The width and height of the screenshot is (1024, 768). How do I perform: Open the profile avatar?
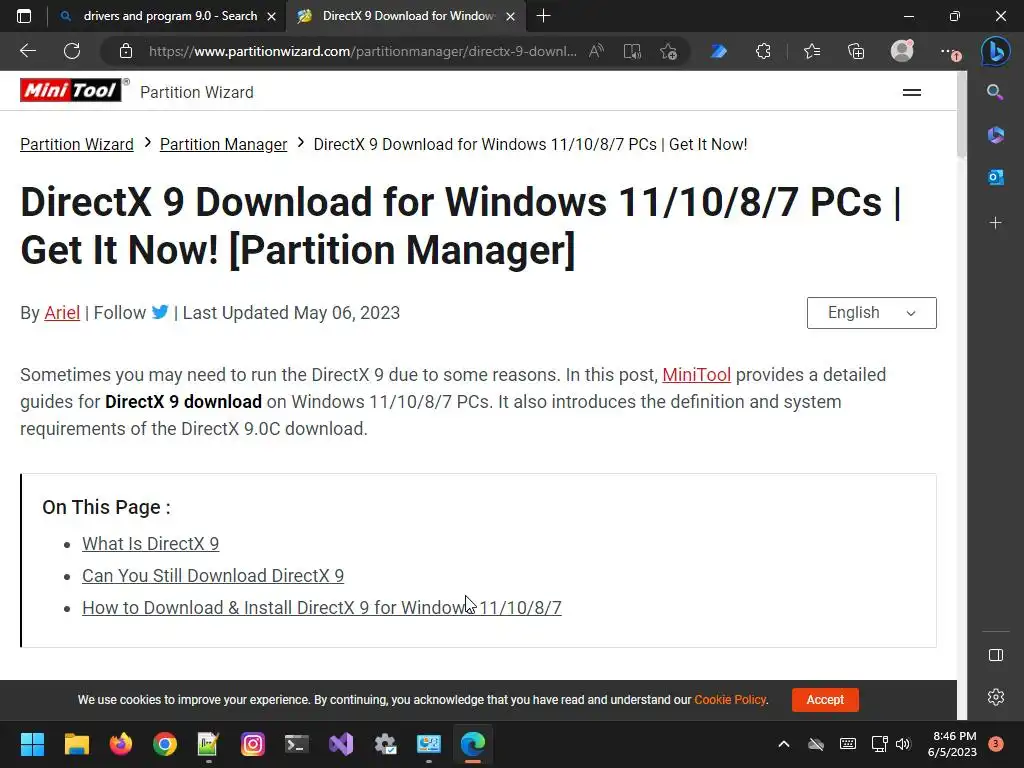(902, 51)
